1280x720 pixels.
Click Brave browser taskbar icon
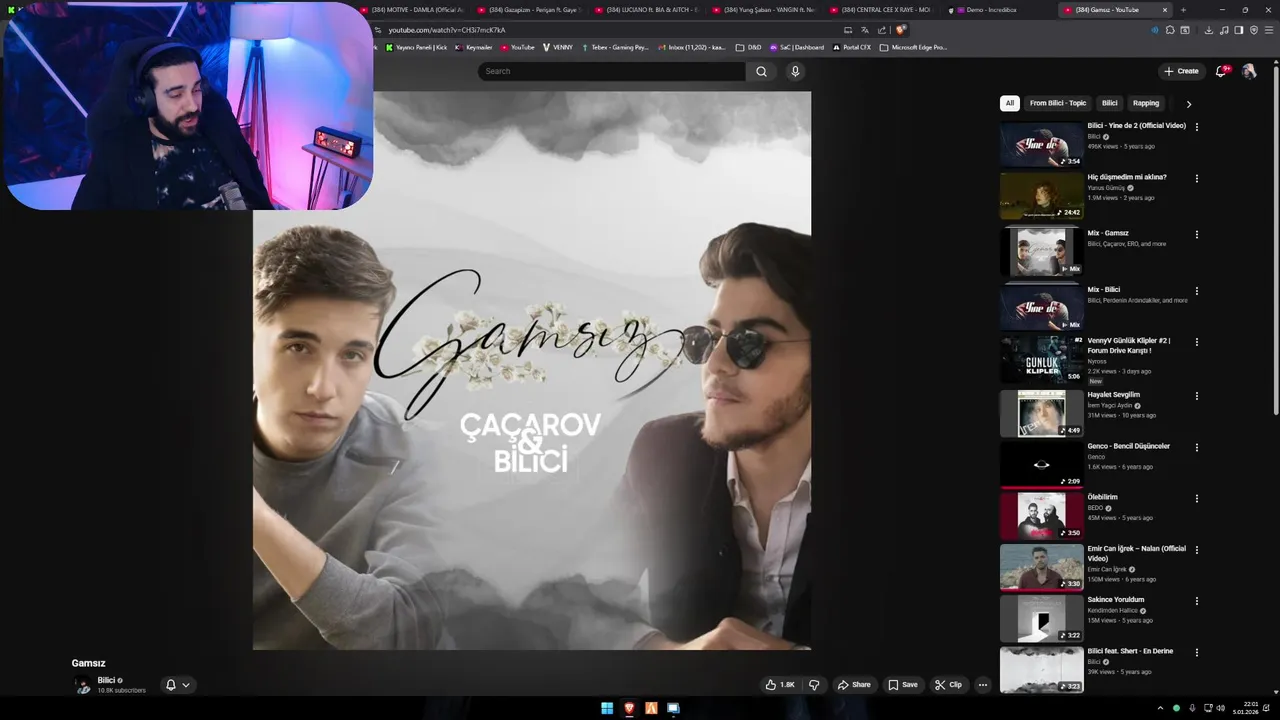click(630, 708)
